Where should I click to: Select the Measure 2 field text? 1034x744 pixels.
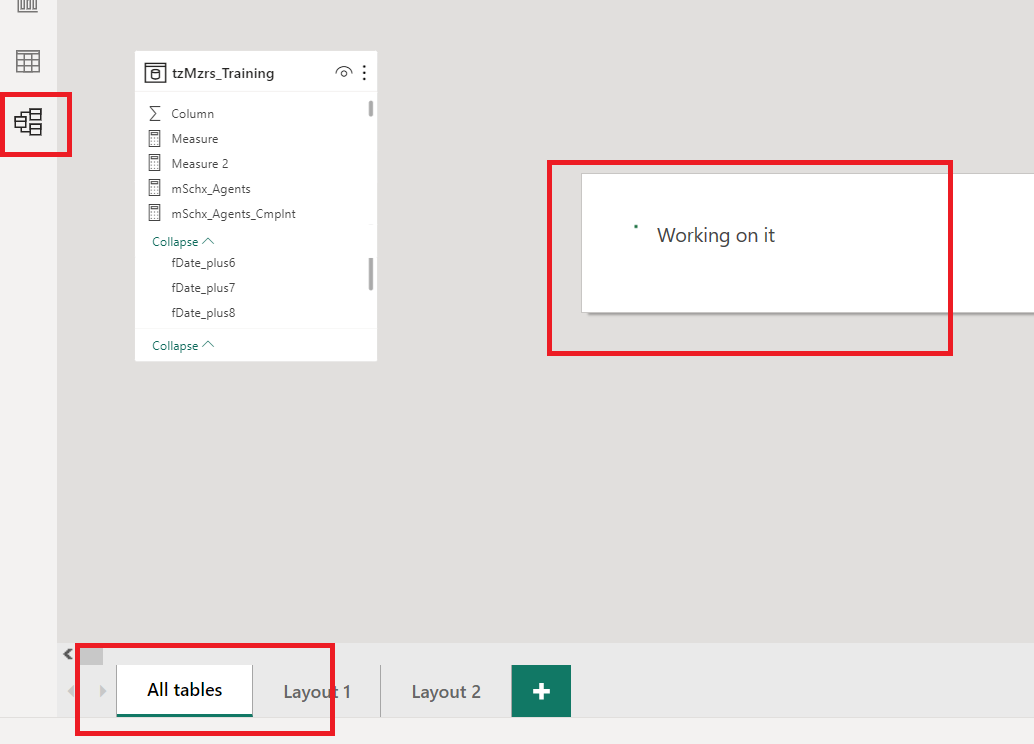[200, 164]
